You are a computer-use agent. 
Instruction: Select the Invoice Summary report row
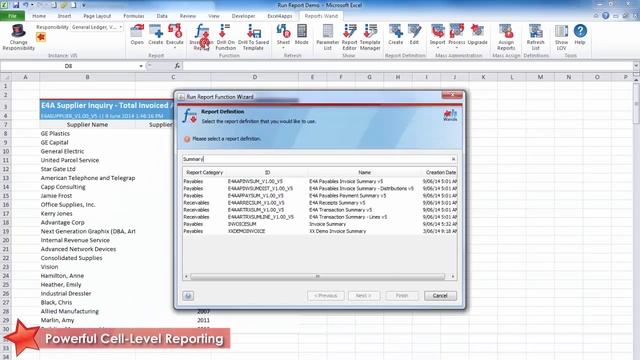[x=320, y=224]
